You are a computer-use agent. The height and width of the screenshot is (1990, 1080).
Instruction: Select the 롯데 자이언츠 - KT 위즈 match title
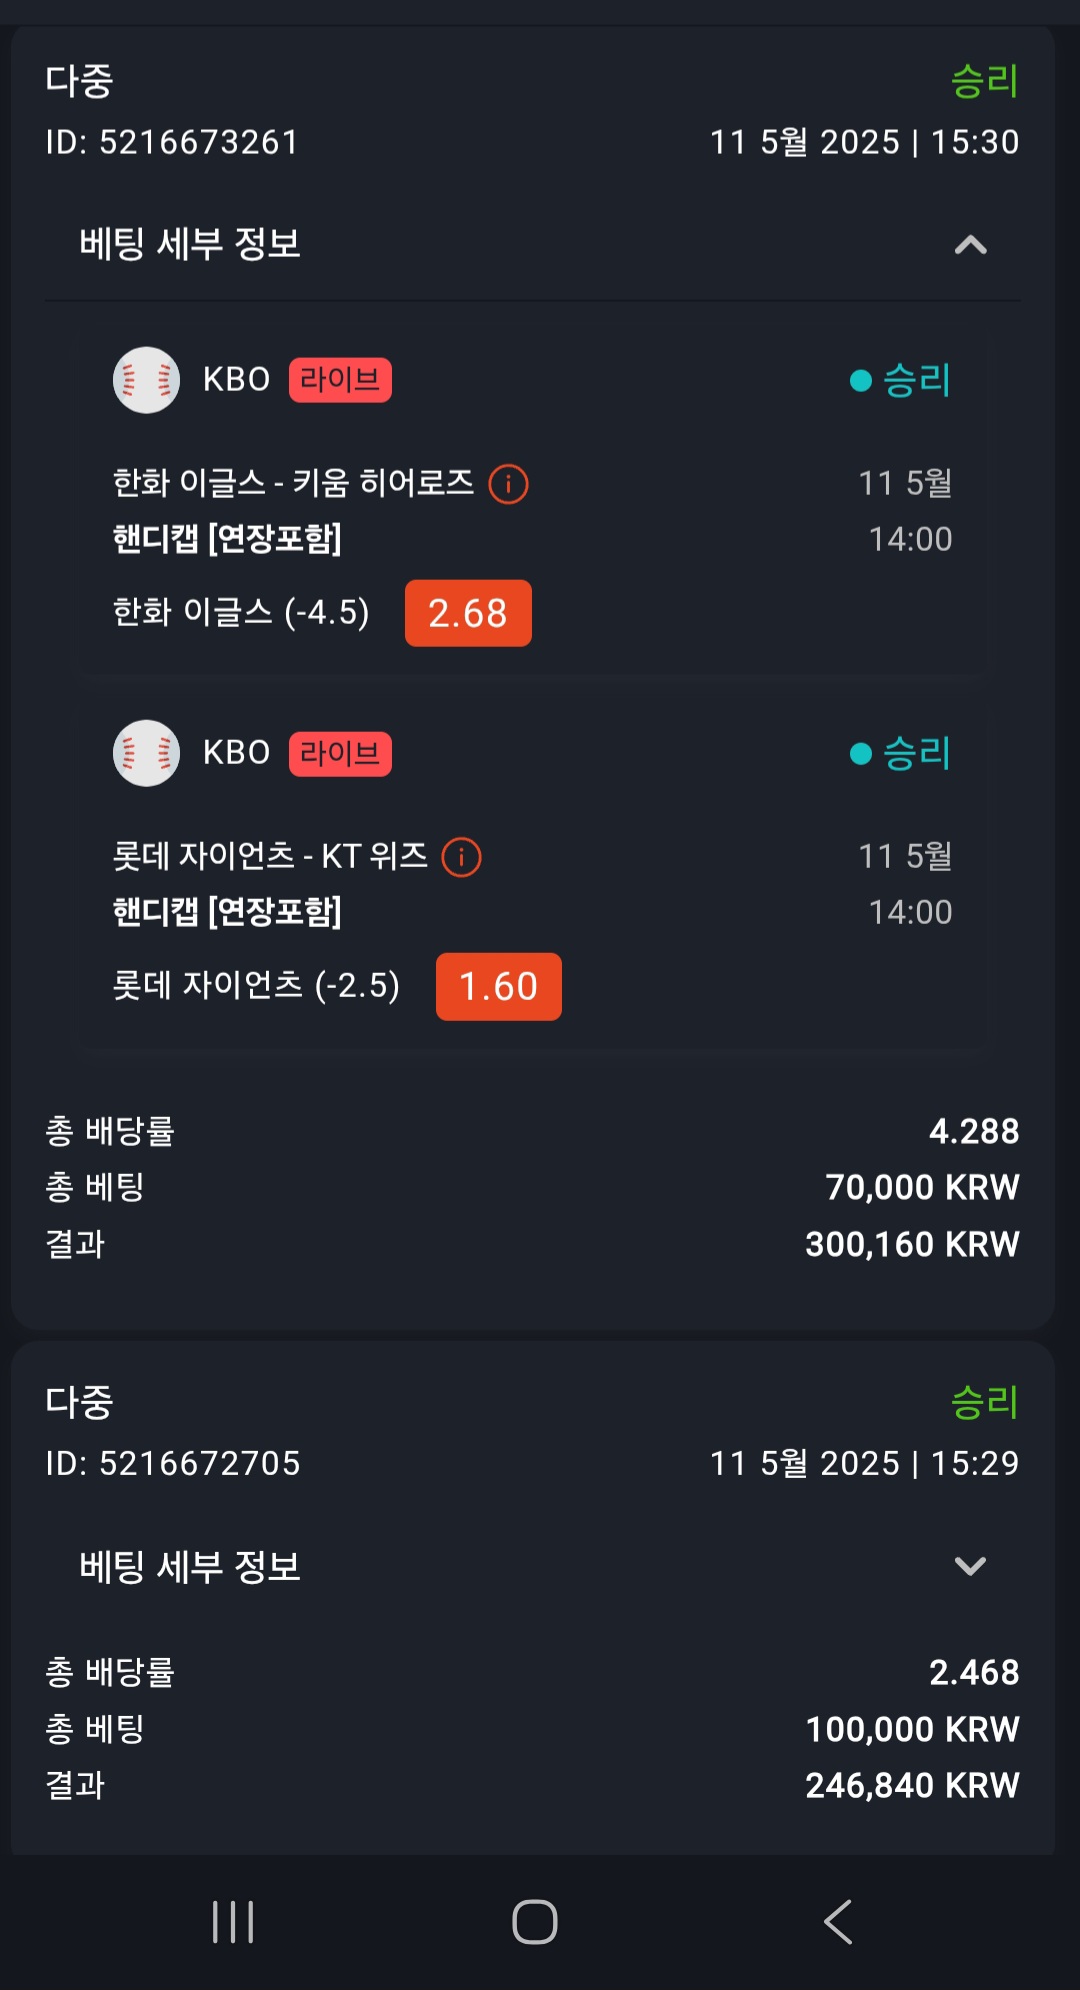click(x=270, y=857)
